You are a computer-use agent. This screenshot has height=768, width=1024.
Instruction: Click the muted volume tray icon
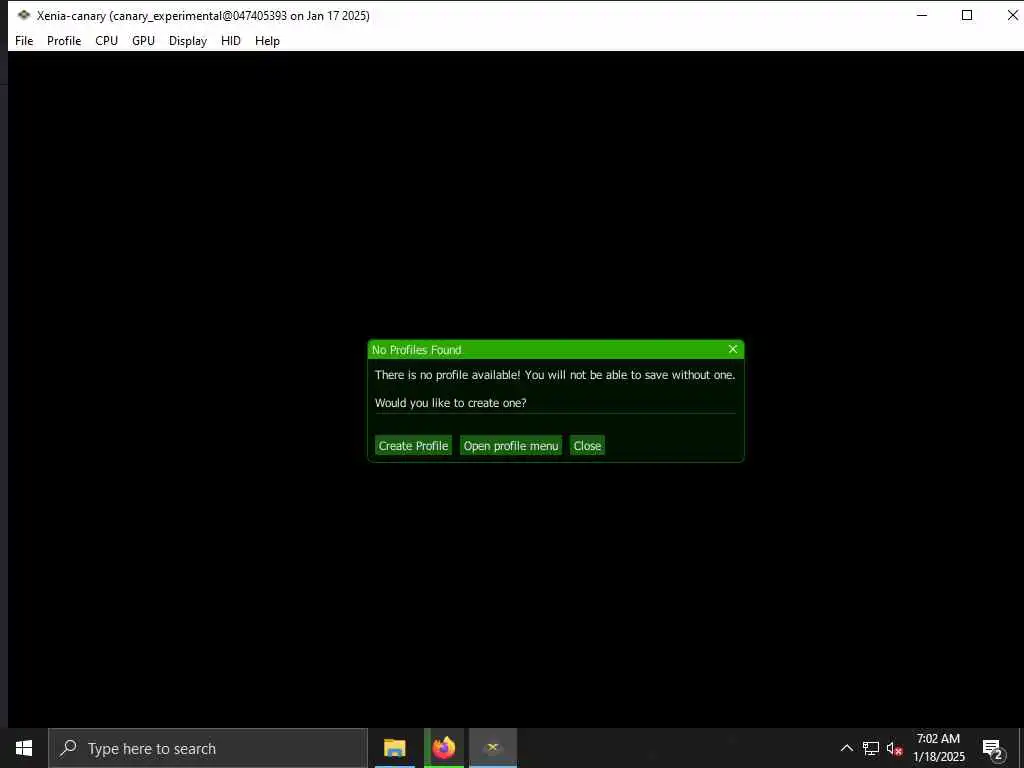[895, 748]
